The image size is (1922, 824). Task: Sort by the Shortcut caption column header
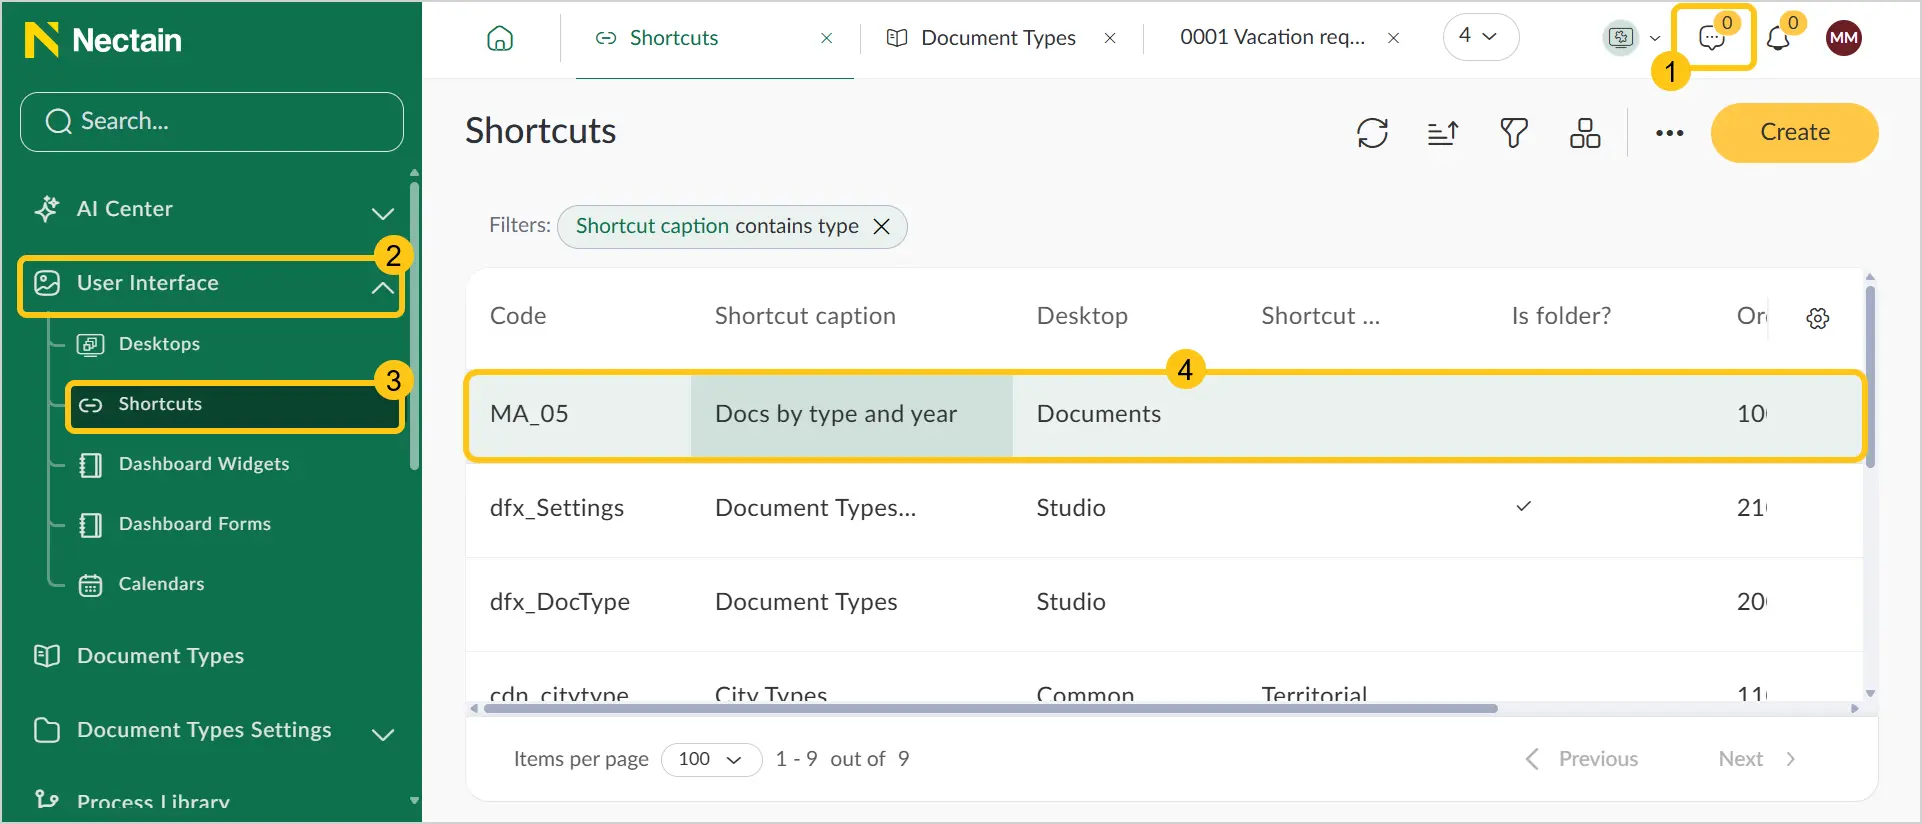click(x=805, y=316)
